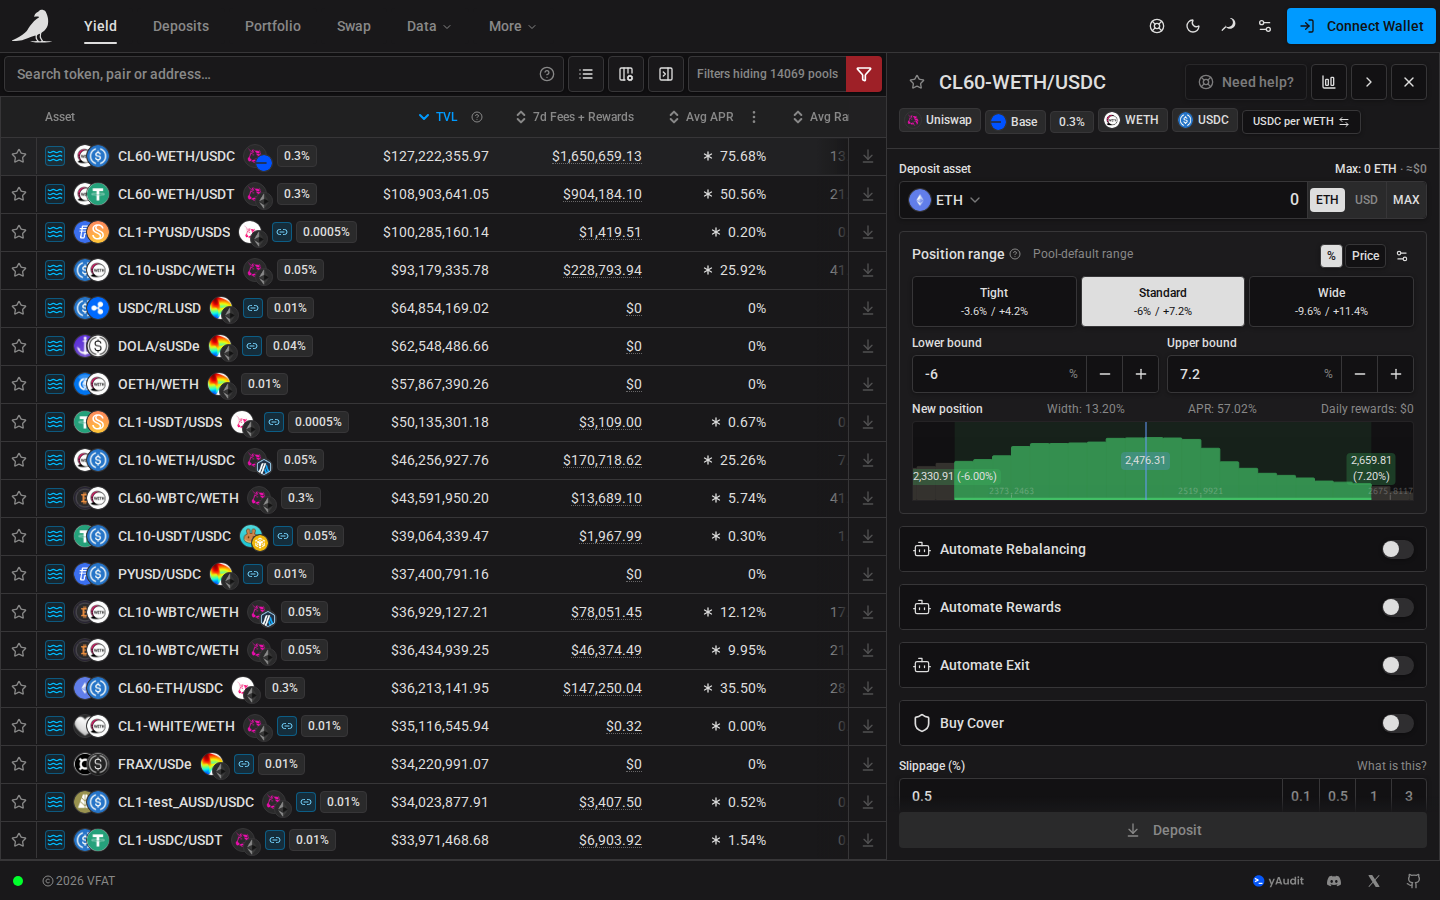Open the X (Twitter) icon in footer
This screenshot has width=1440, height=900.
click(1374, 881)
